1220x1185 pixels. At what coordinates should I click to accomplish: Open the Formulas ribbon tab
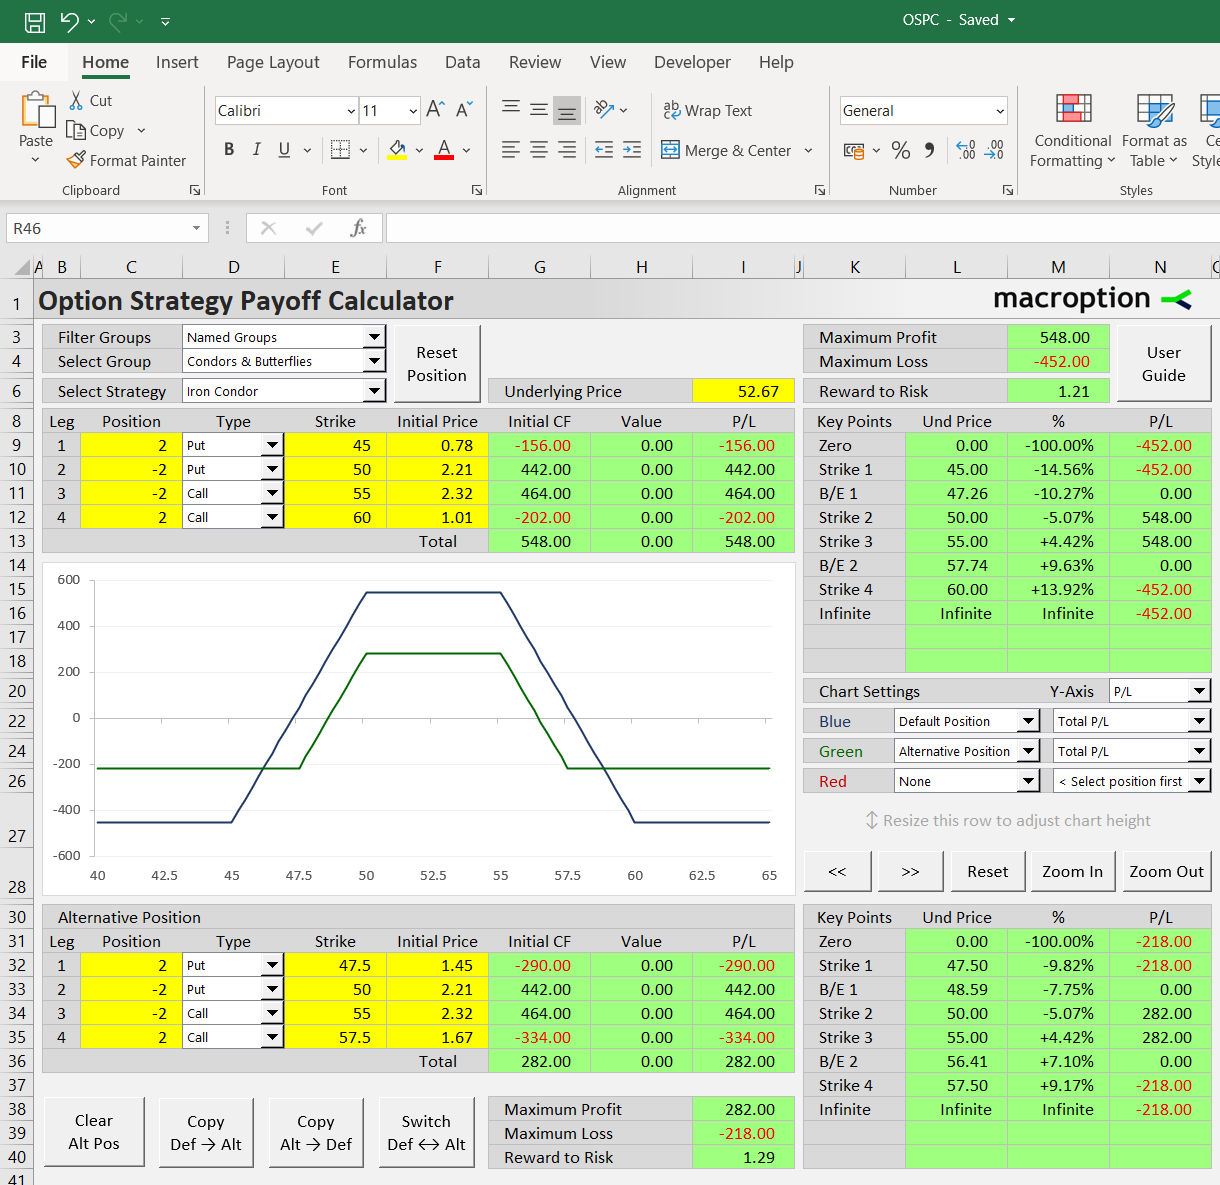[382, 62]
